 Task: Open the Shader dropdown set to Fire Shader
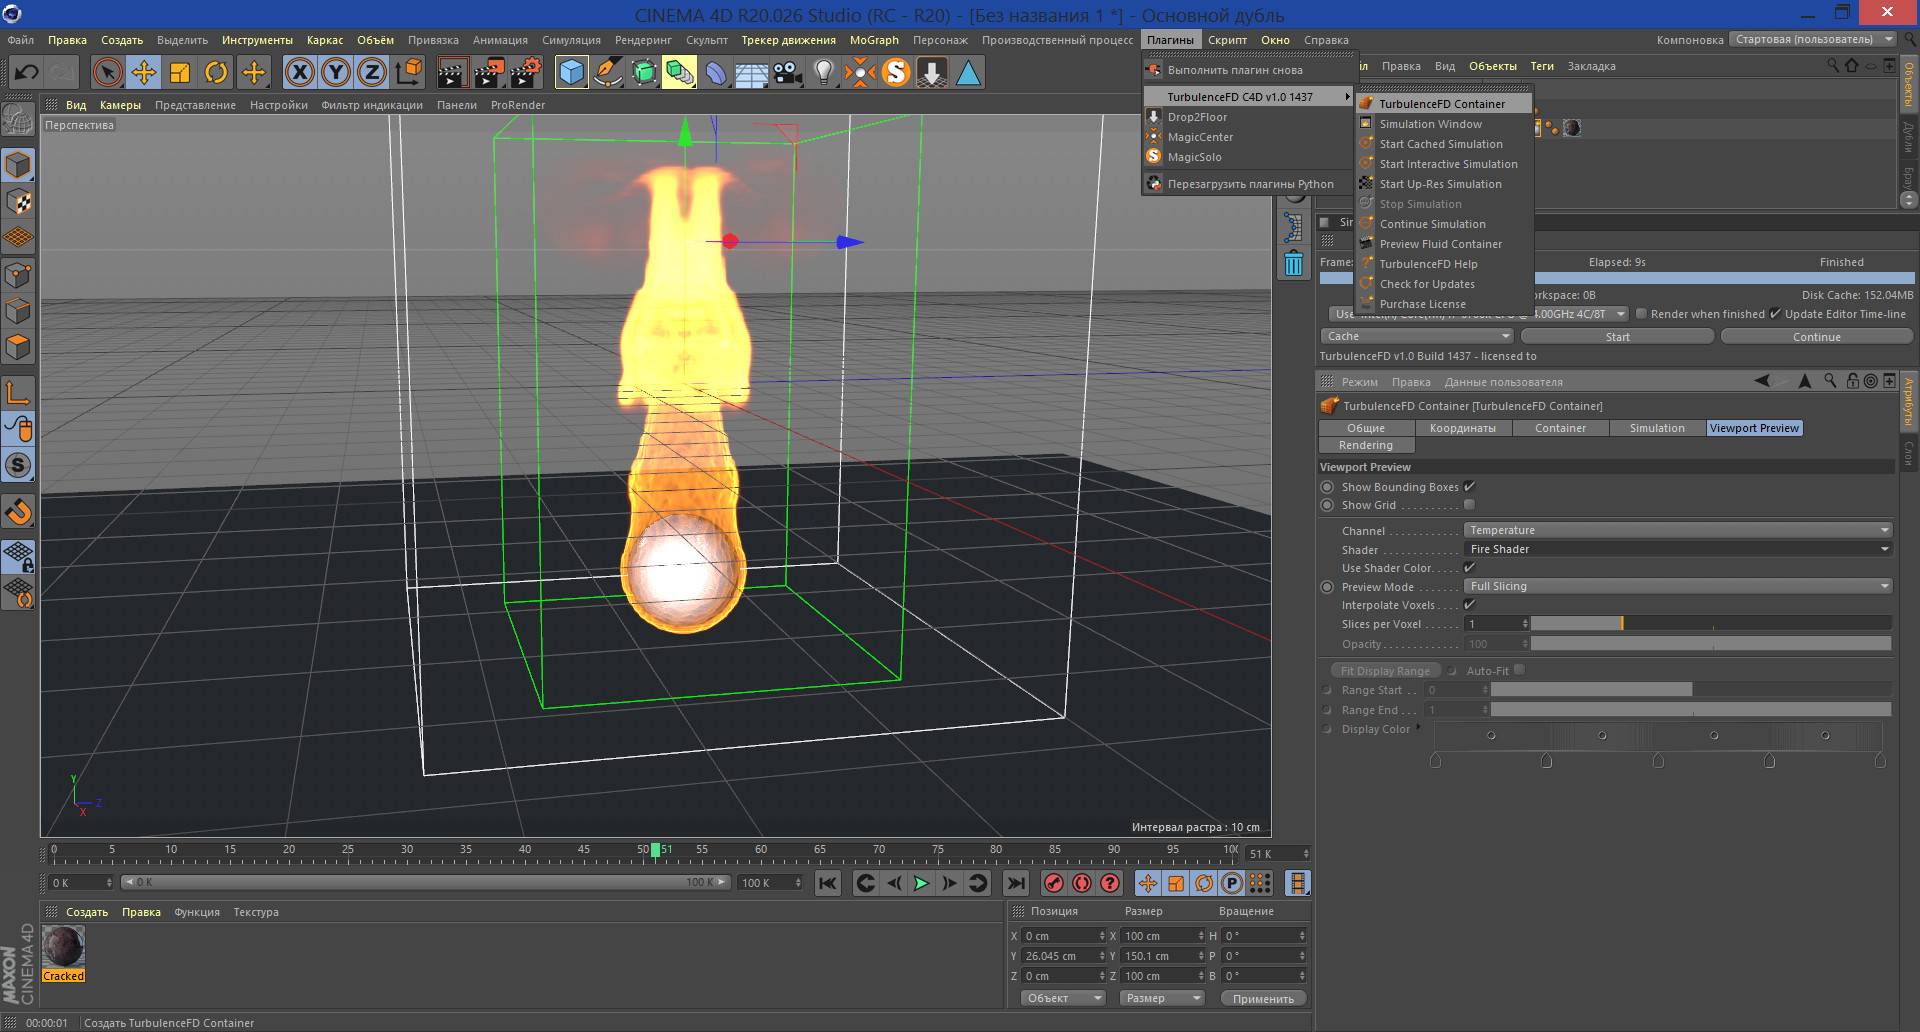[1678, 549]
